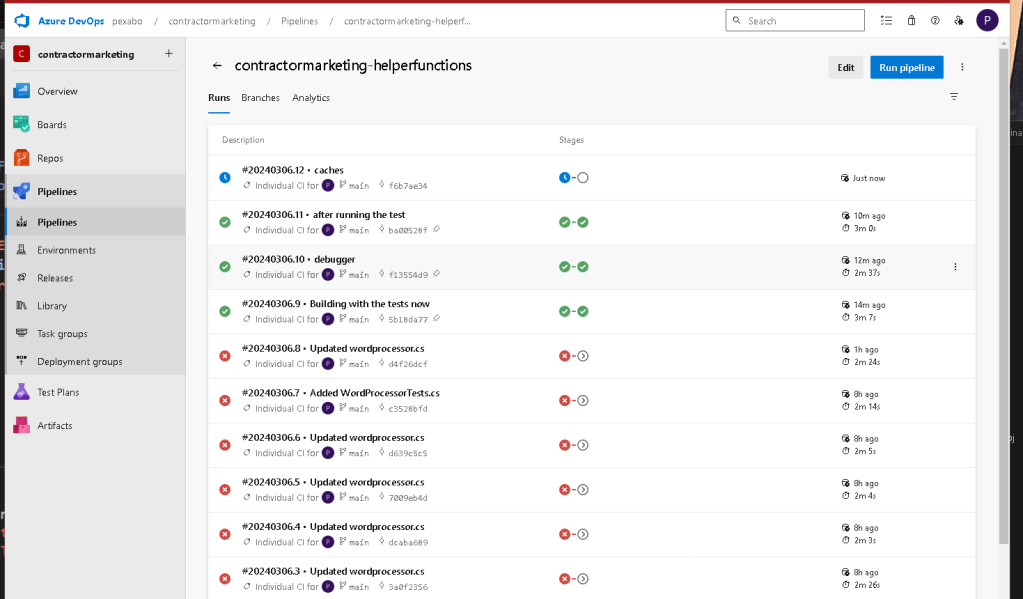Image resolution: width=1023 pixels, height=599 pixels.
Task: Click the Azure DevOps logo
Action: coord(22,21)
